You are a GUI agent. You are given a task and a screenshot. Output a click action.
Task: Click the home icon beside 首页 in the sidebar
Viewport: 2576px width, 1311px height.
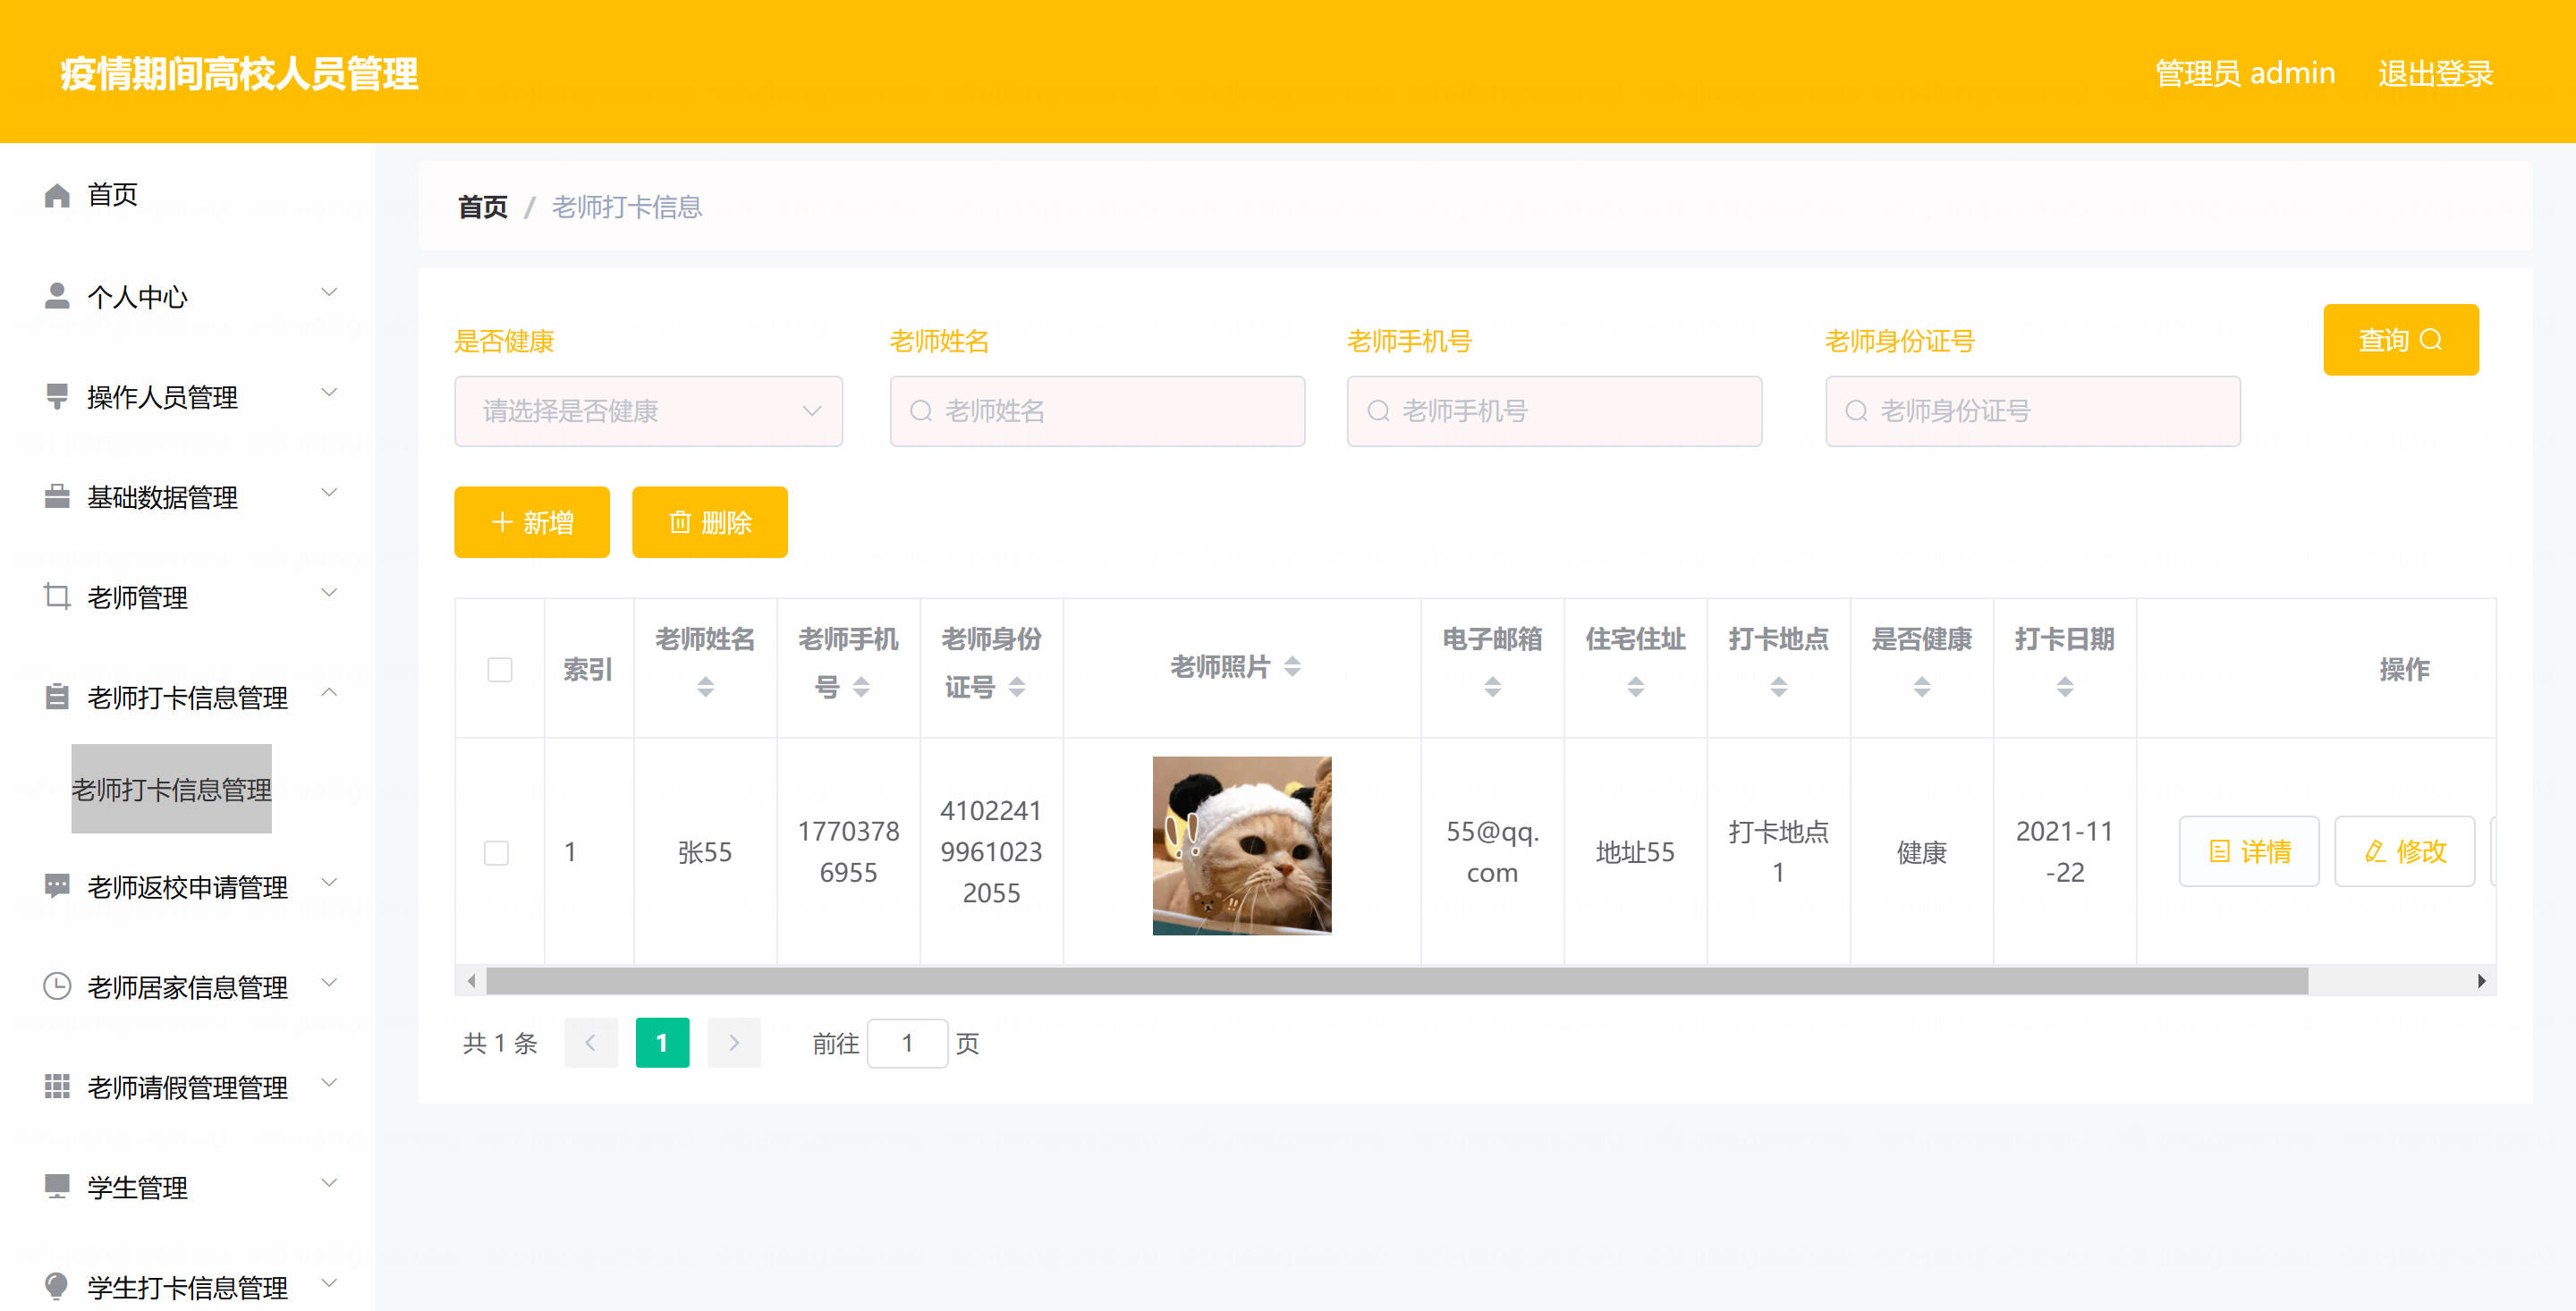tap(57, 195)
